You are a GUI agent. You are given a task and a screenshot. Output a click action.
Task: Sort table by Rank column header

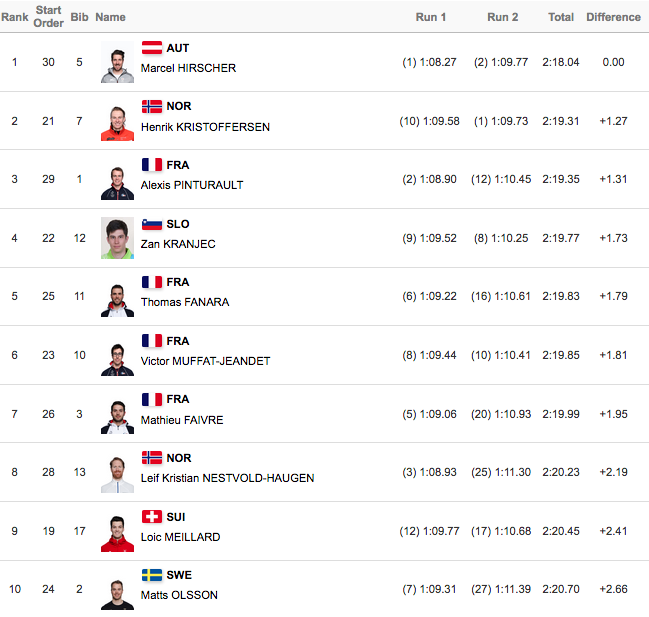pos(15,17)
